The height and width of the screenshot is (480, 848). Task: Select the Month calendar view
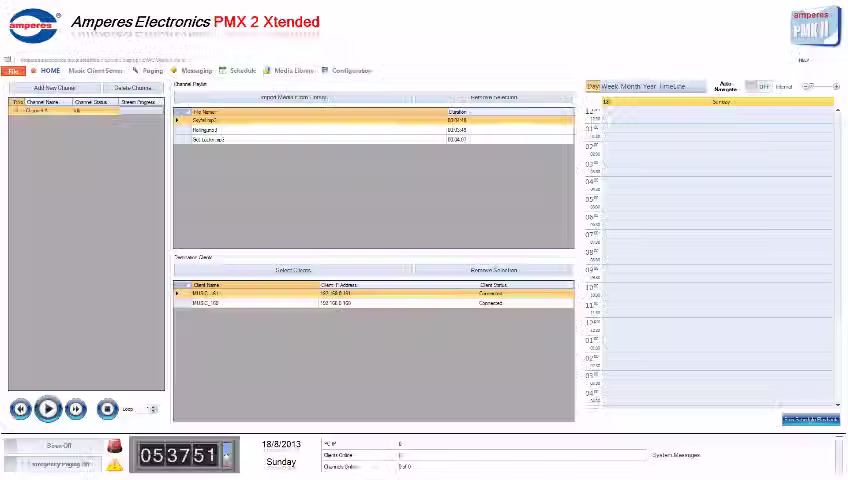(x=631, y=86)
